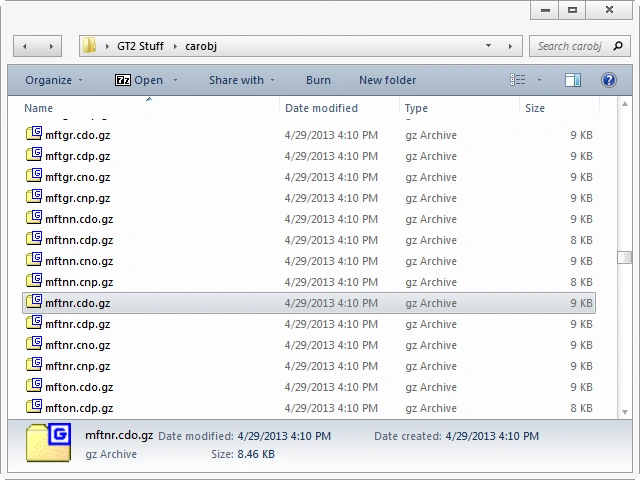The height and width of the screenshot is (480, 640).
Task: Click the gz icon of mftnr.cdo.gz row
Action: point(34,301)
